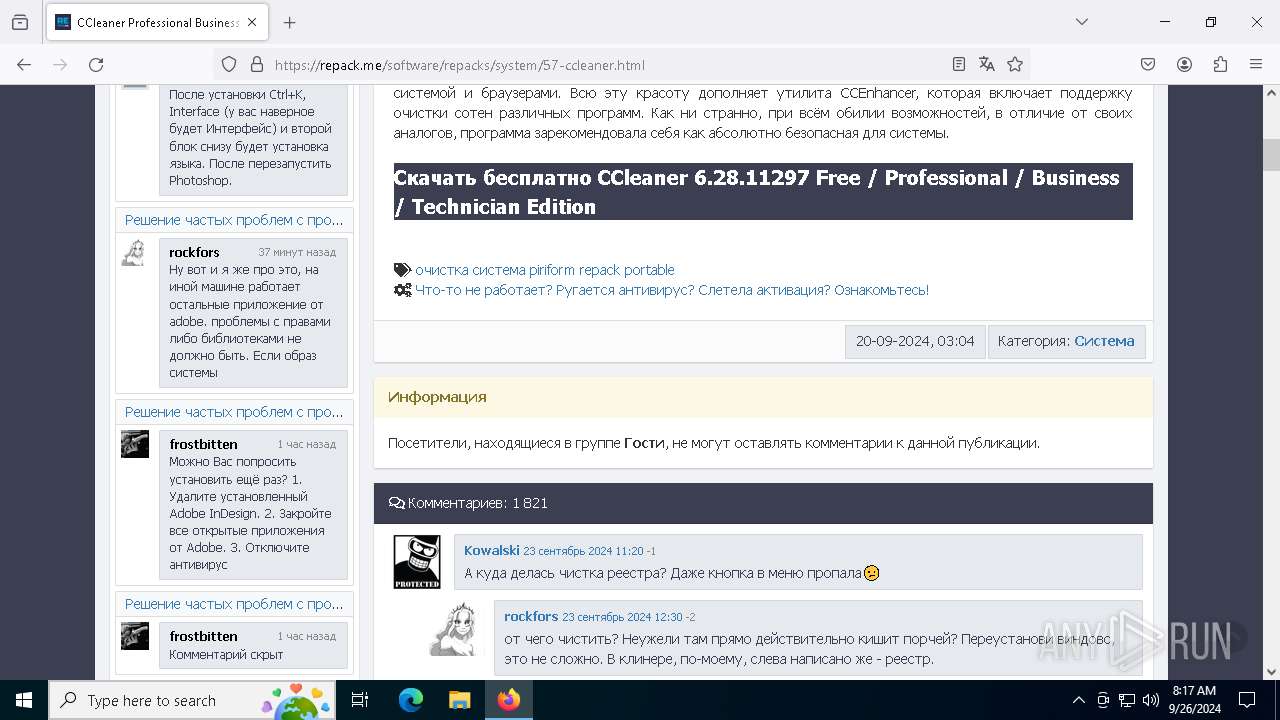
Task: Open rockfors profile in comment reply
Action: click(x=531, y=616)
